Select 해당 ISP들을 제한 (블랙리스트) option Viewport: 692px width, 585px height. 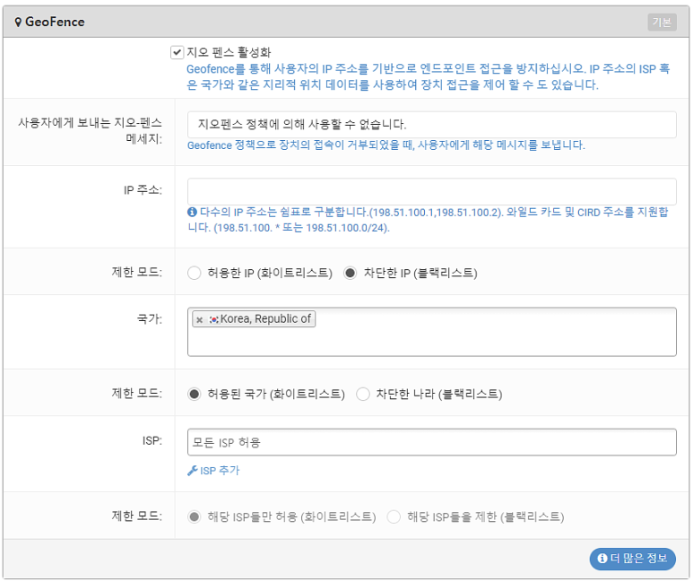[x=393, y=517]
